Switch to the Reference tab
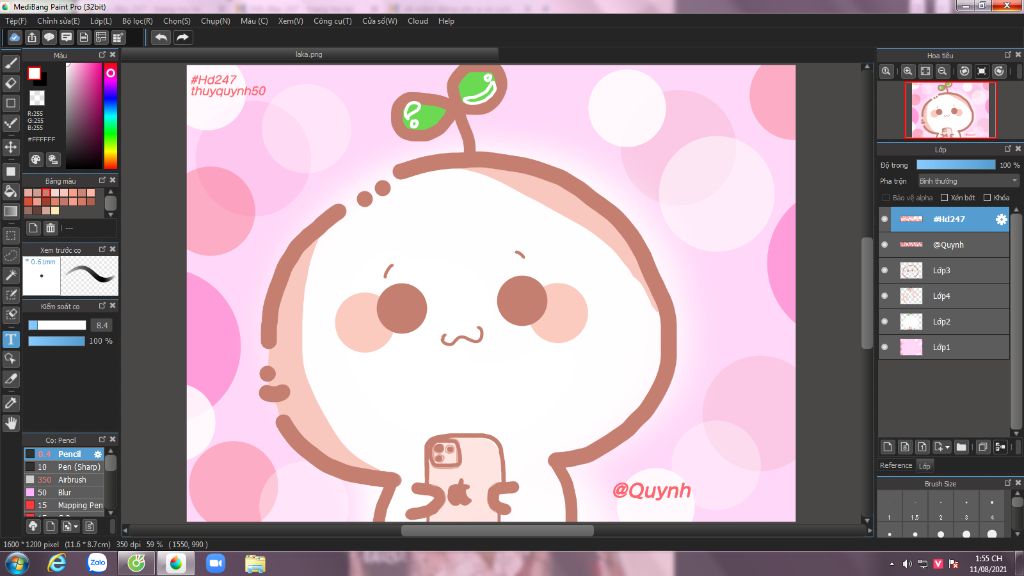Image resolution: width=1024 pixels, height=576 pixels. point(895,466)
